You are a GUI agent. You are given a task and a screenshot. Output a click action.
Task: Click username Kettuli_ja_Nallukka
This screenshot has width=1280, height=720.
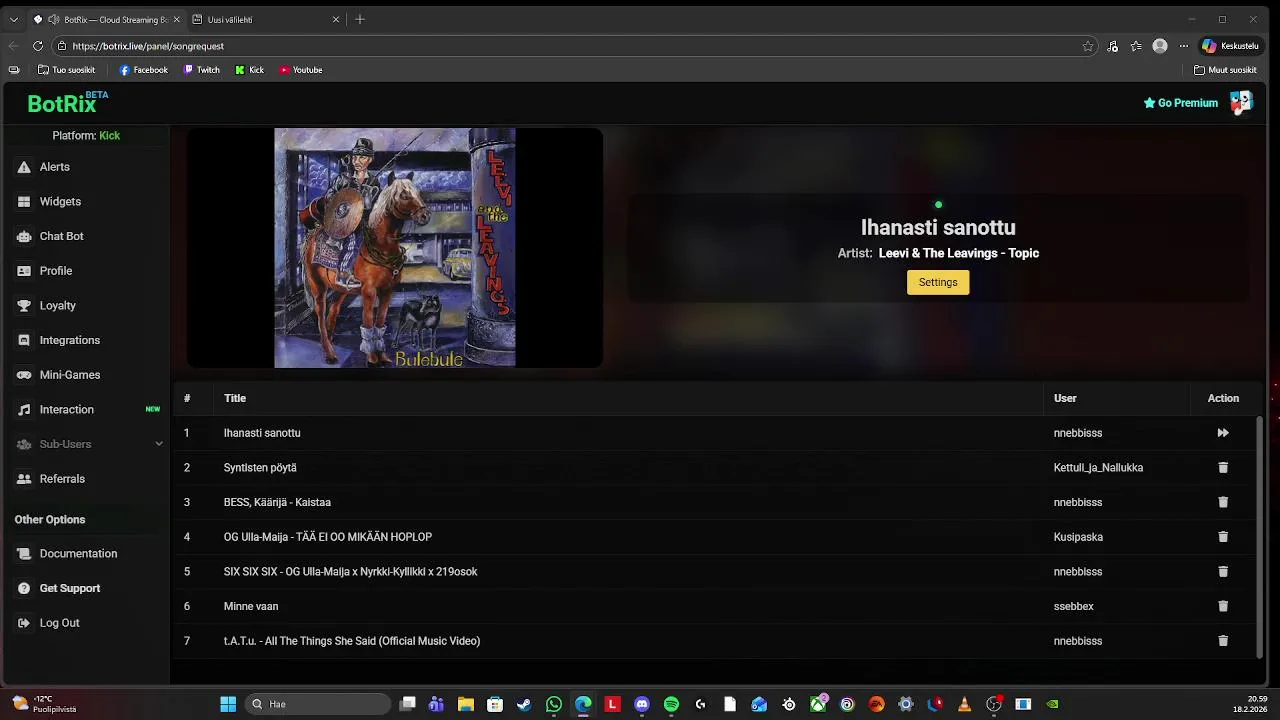(1098, 468)
